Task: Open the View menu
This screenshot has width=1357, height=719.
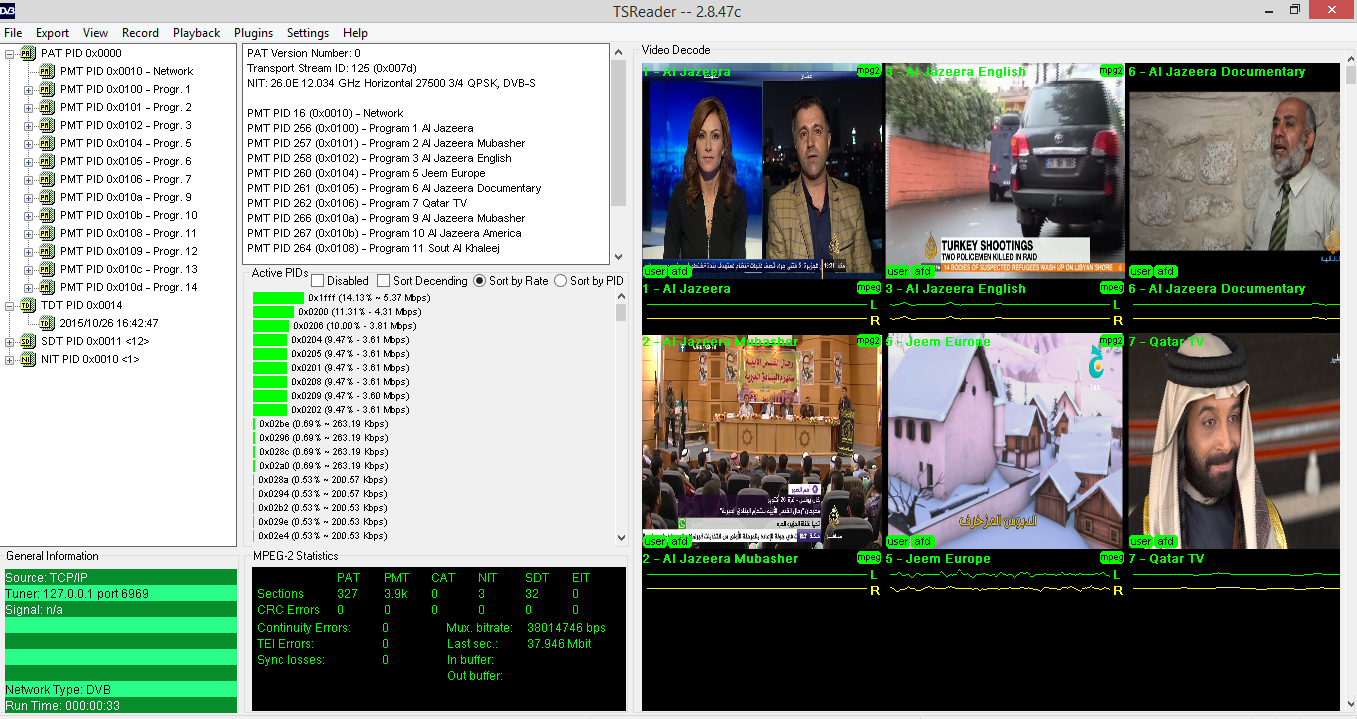Action: [x=96, y=33]
